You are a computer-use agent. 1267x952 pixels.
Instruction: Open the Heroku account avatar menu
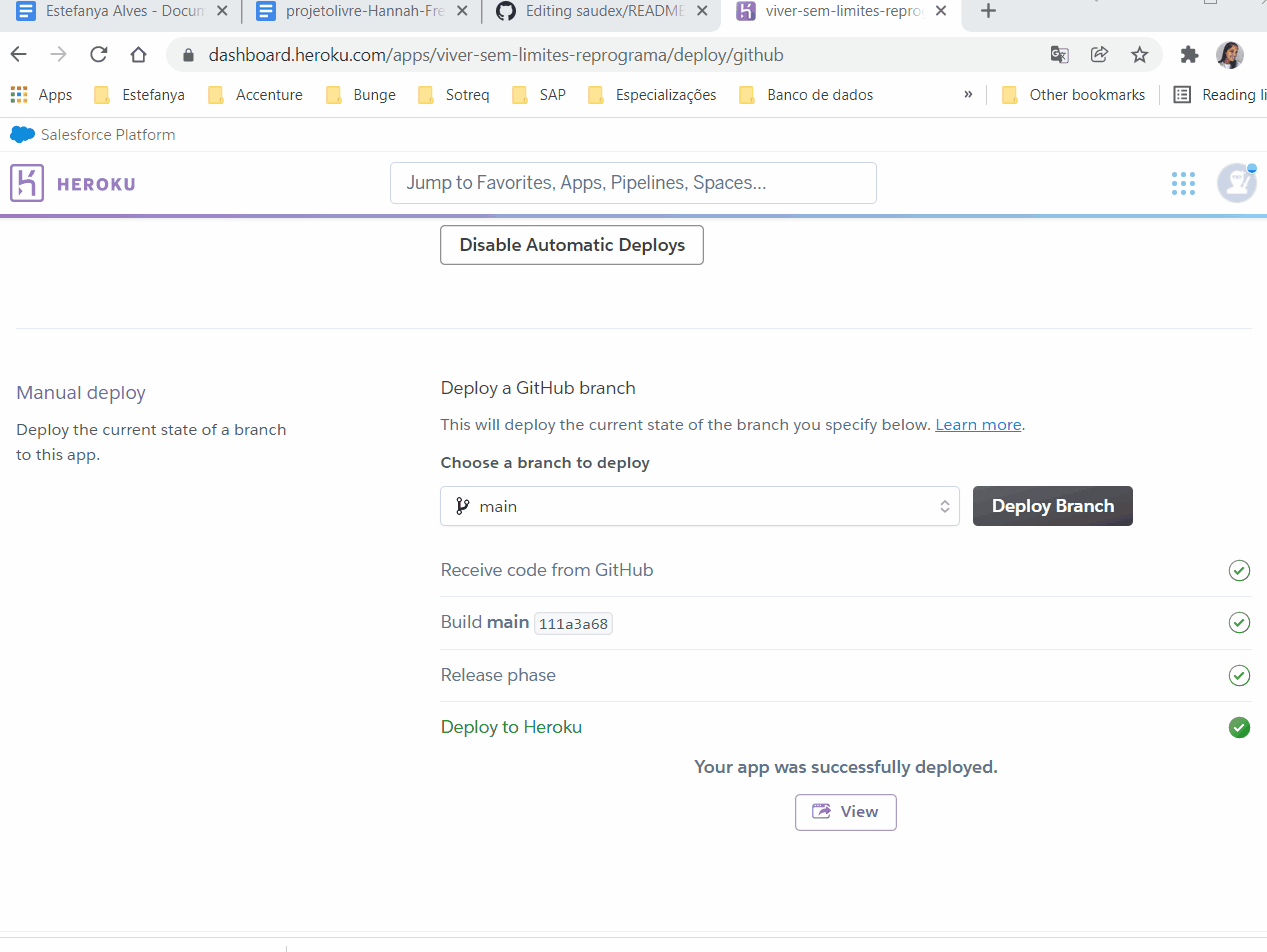point(1237,183)
